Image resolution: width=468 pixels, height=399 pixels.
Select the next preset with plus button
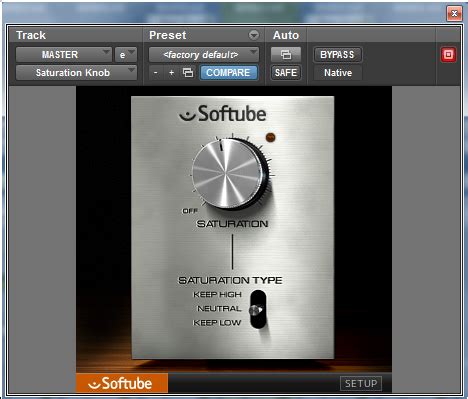tap(171, 73)
